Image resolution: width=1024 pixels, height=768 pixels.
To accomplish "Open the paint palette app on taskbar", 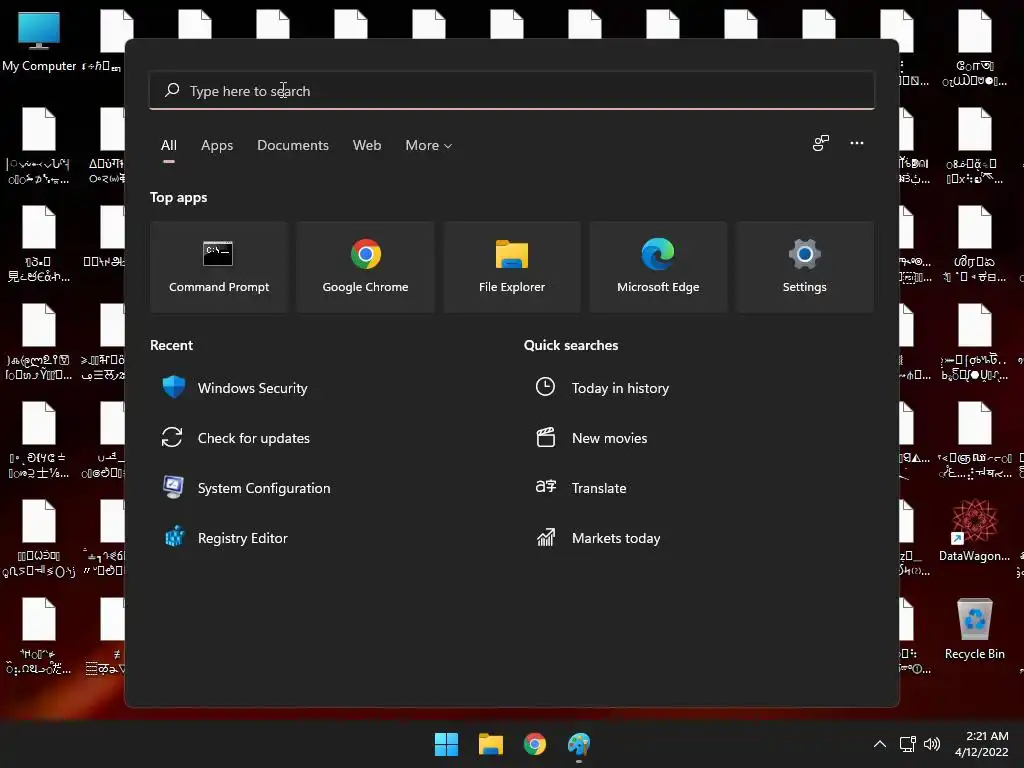I will [x=579, y=744].
